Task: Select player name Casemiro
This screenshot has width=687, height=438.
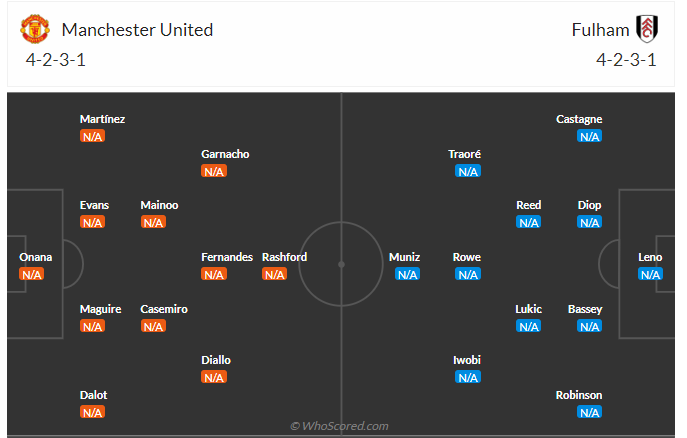Action: tap(164, 309)
